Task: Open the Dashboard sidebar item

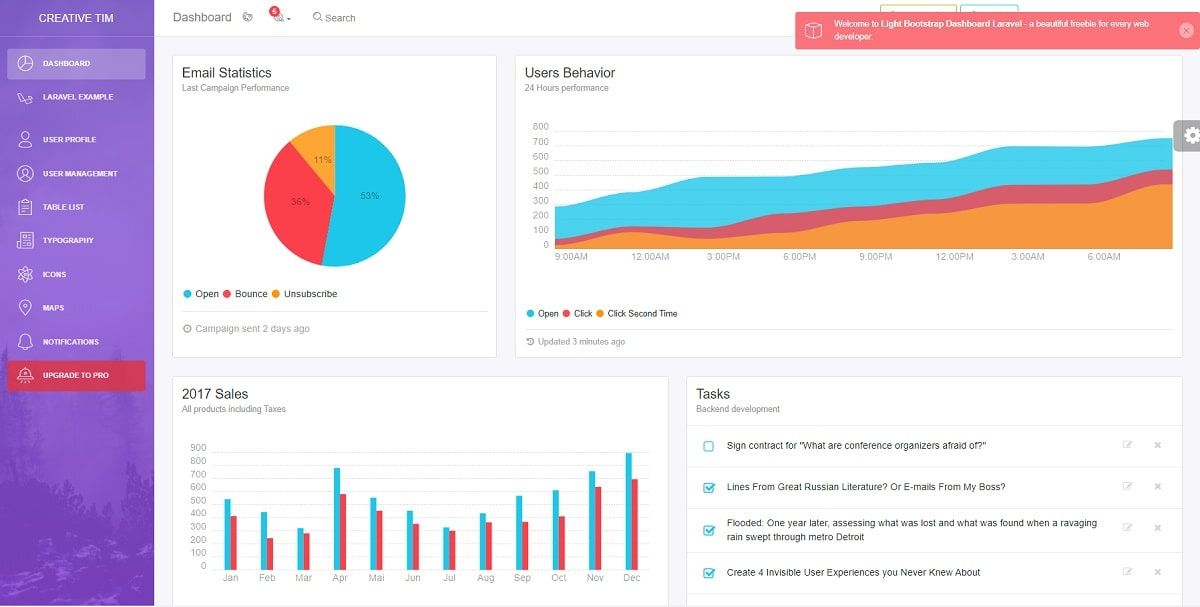Action: [x=76, y=63]
